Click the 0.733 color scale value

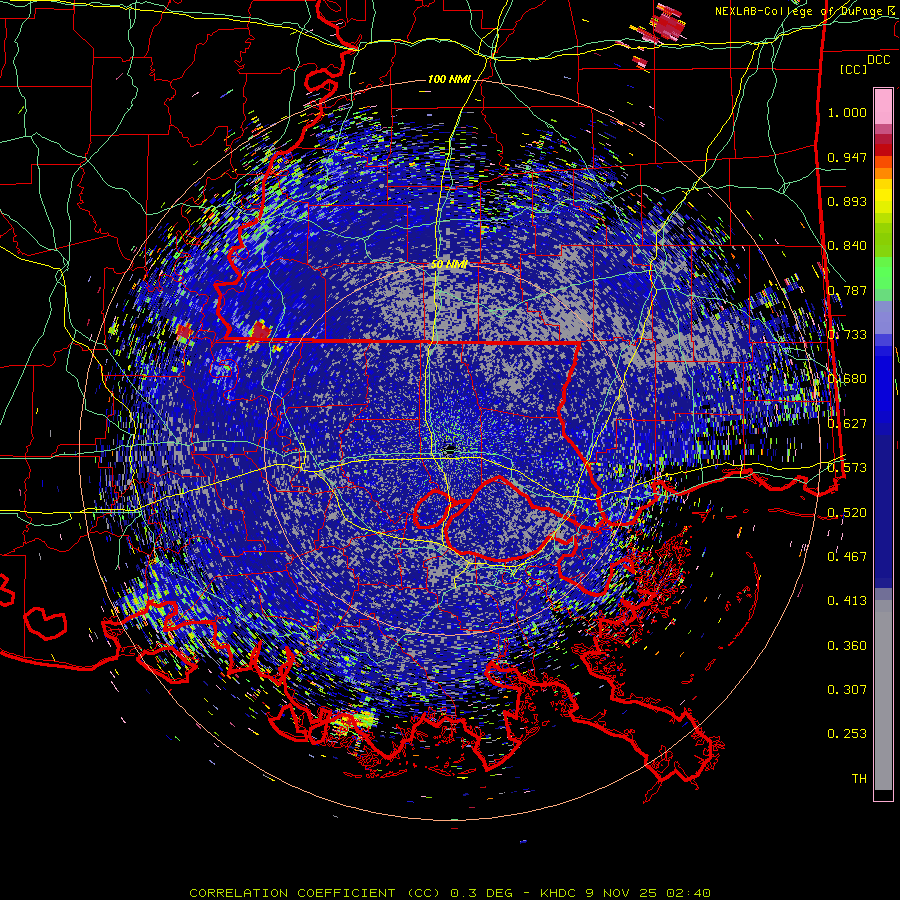tap(847, 335)
